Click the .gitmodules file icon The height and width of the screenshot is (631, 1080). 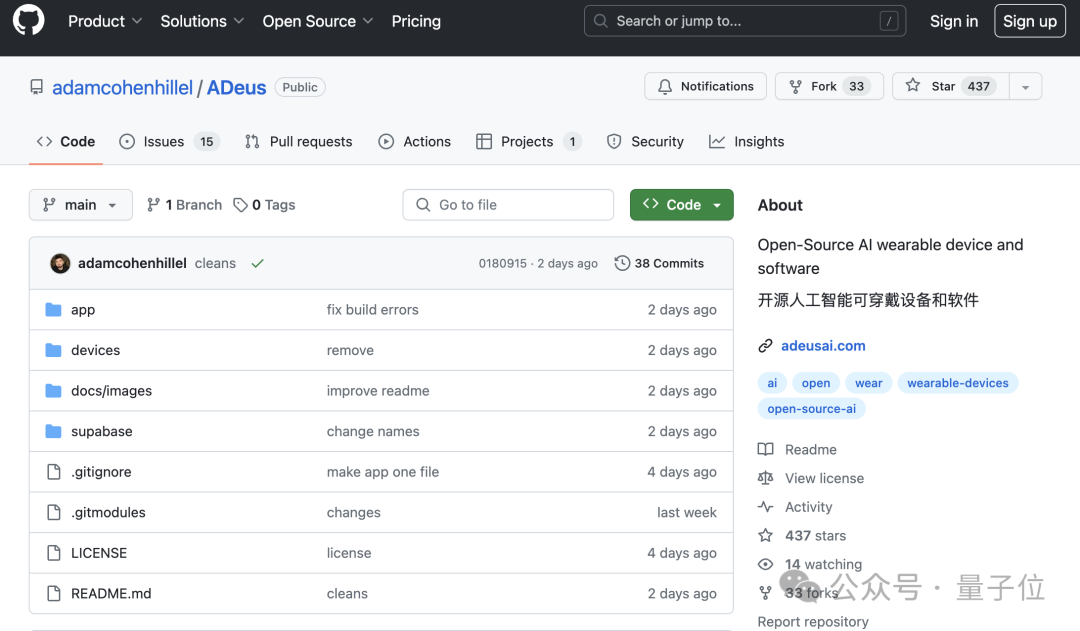pyautogui.click(x=54, y=513)
